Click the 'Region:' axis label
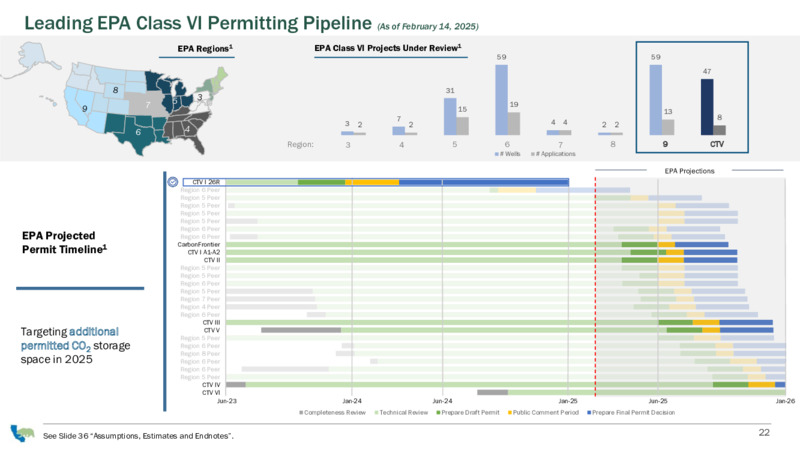Screen dimensions: 800x450 301,144
